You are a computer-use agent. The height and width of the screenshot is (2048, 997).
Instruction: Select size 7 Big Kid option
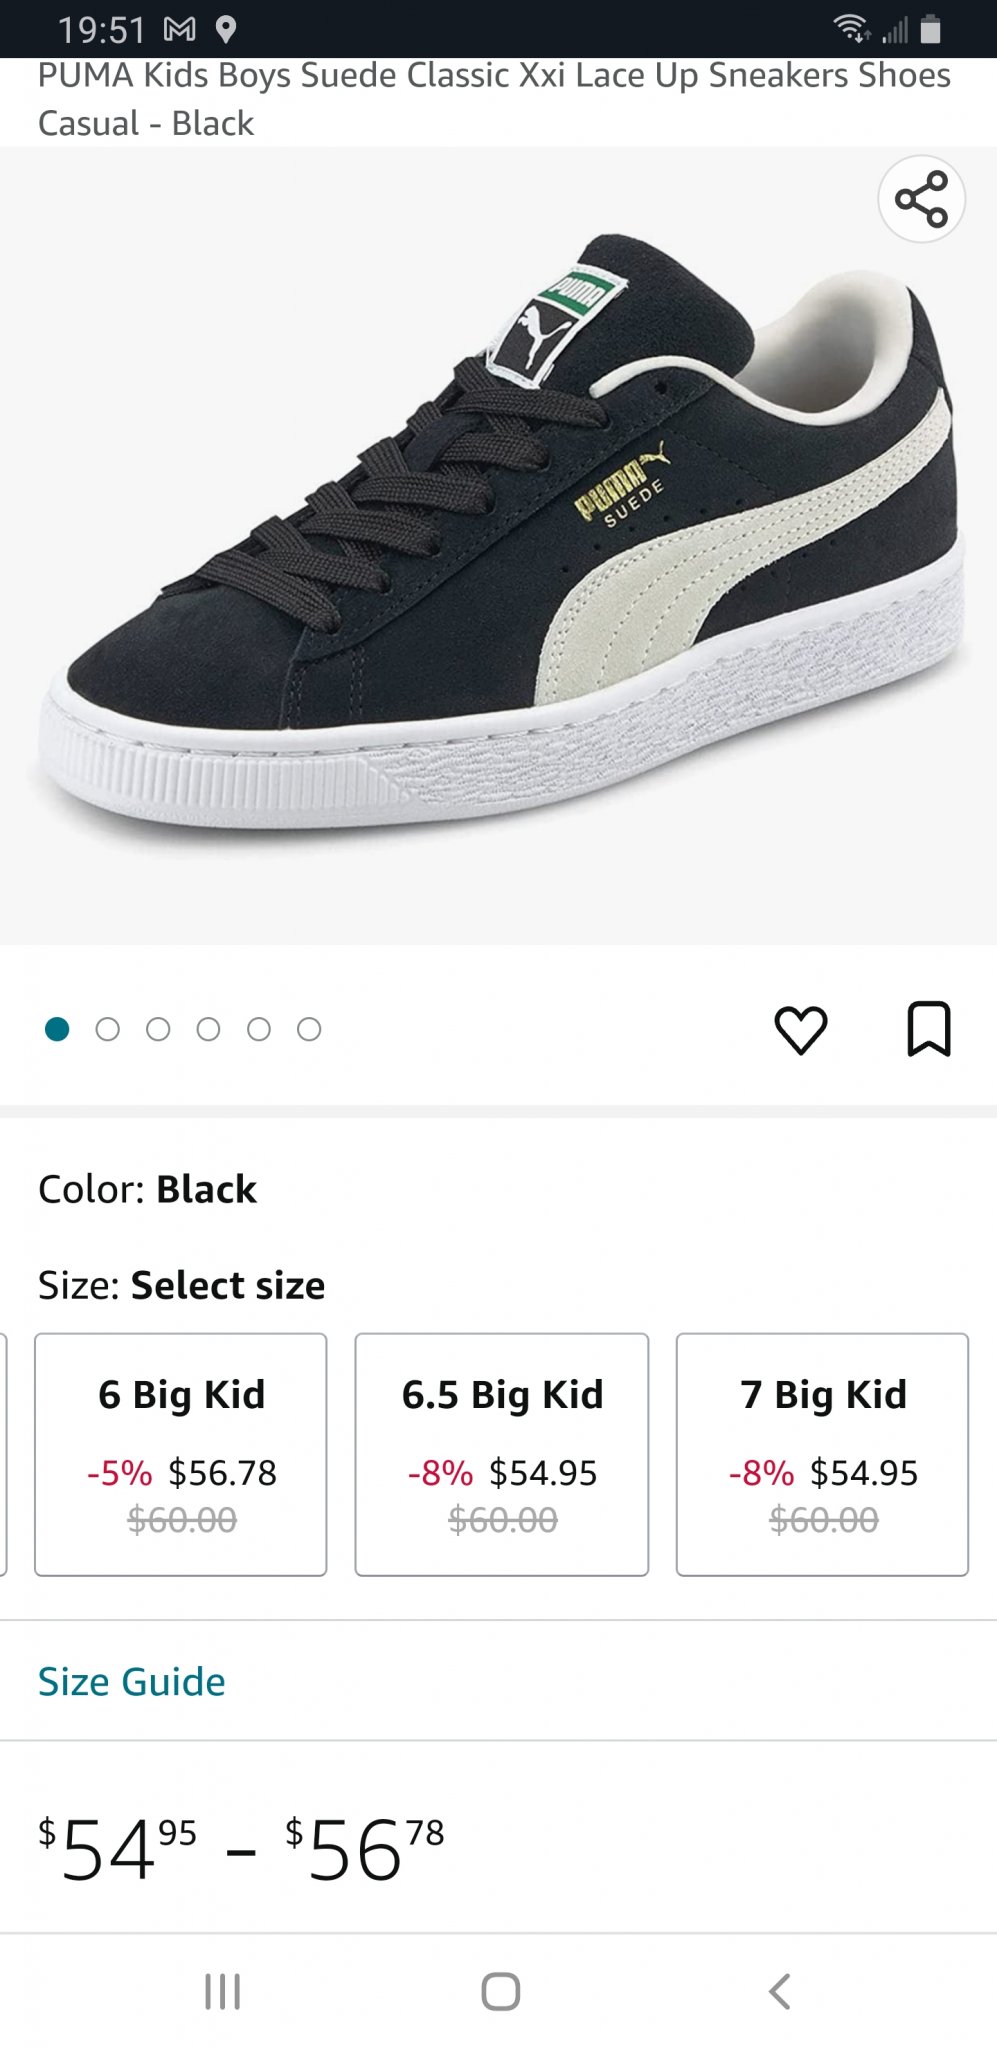[x=822, y=1454]
